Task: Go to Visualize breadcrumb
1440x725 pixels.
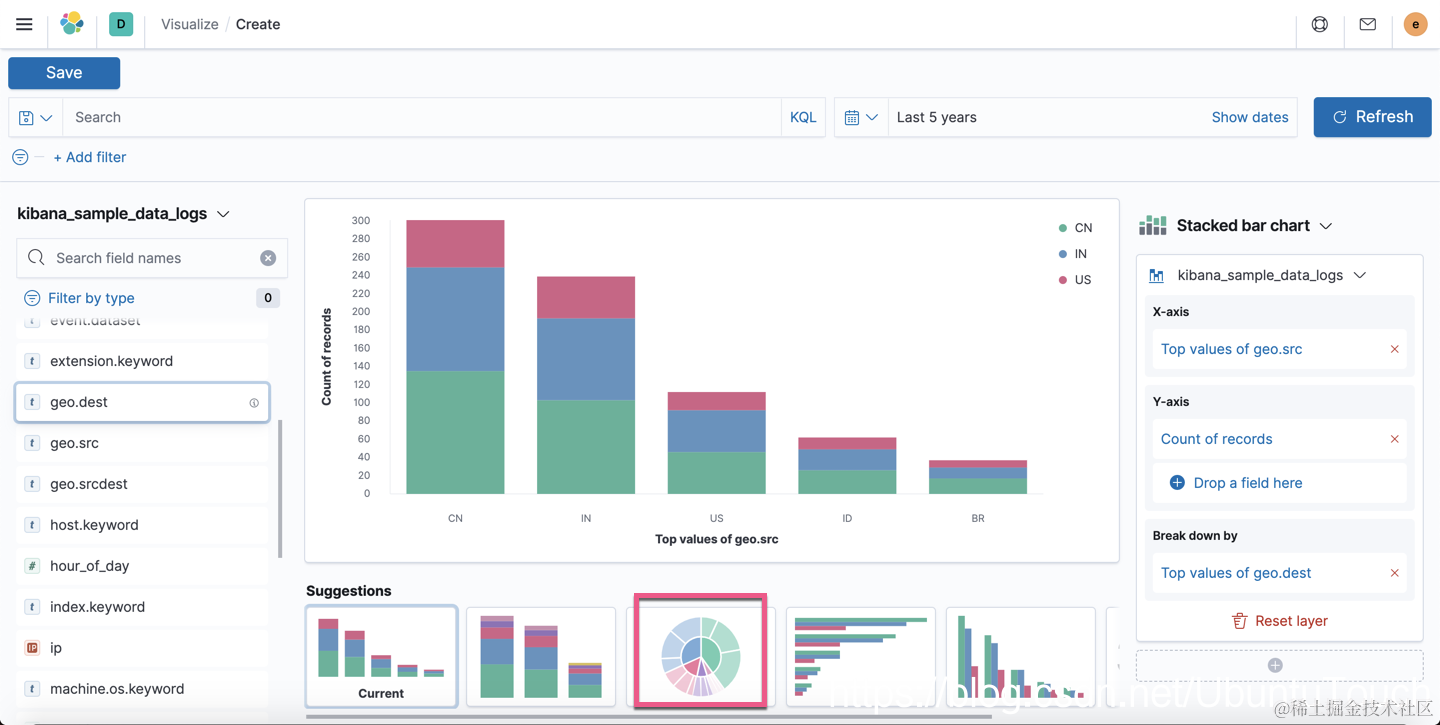Action: 190,24
